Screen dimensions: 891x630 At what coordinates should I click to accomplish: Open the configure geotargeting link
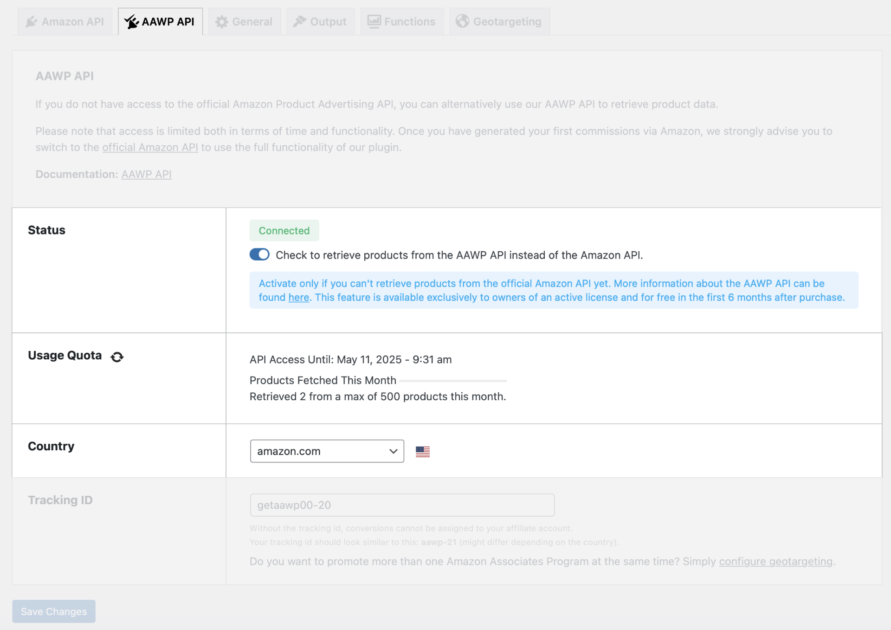click(x=775, y=561)
